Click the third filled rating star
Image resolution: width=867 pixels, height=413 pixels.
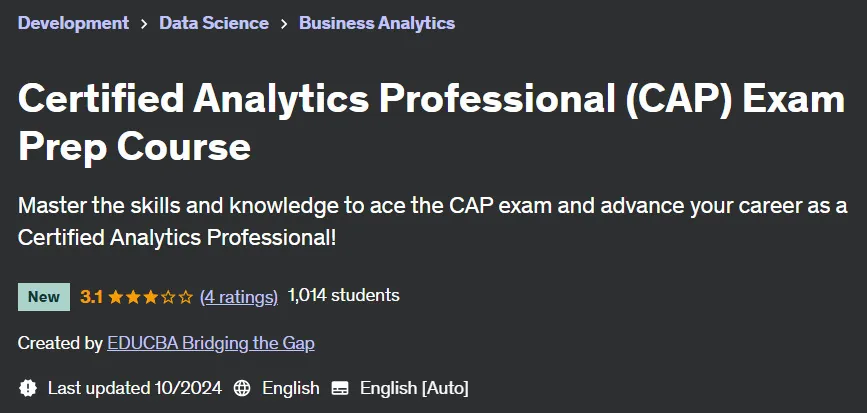(x=151, y=297)
